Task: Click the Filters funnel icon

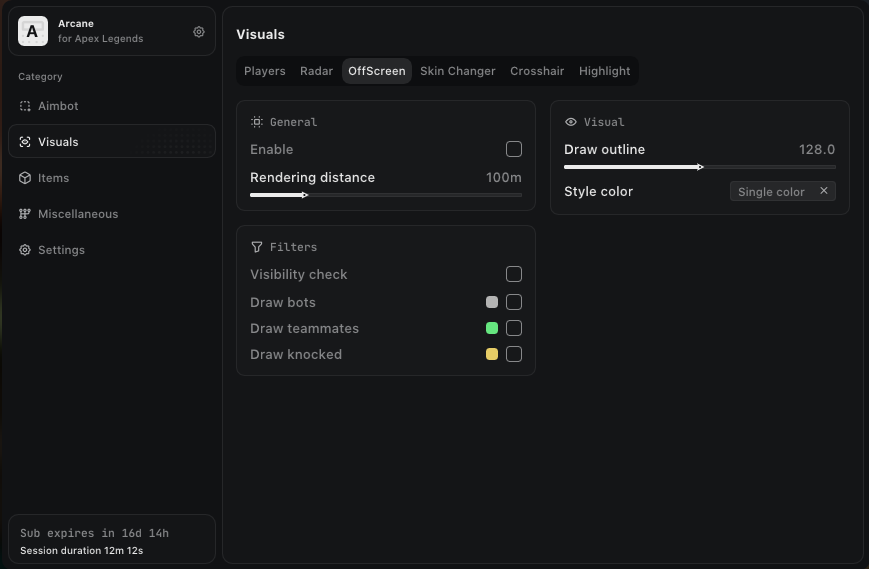Action: (x=257, y=247)
